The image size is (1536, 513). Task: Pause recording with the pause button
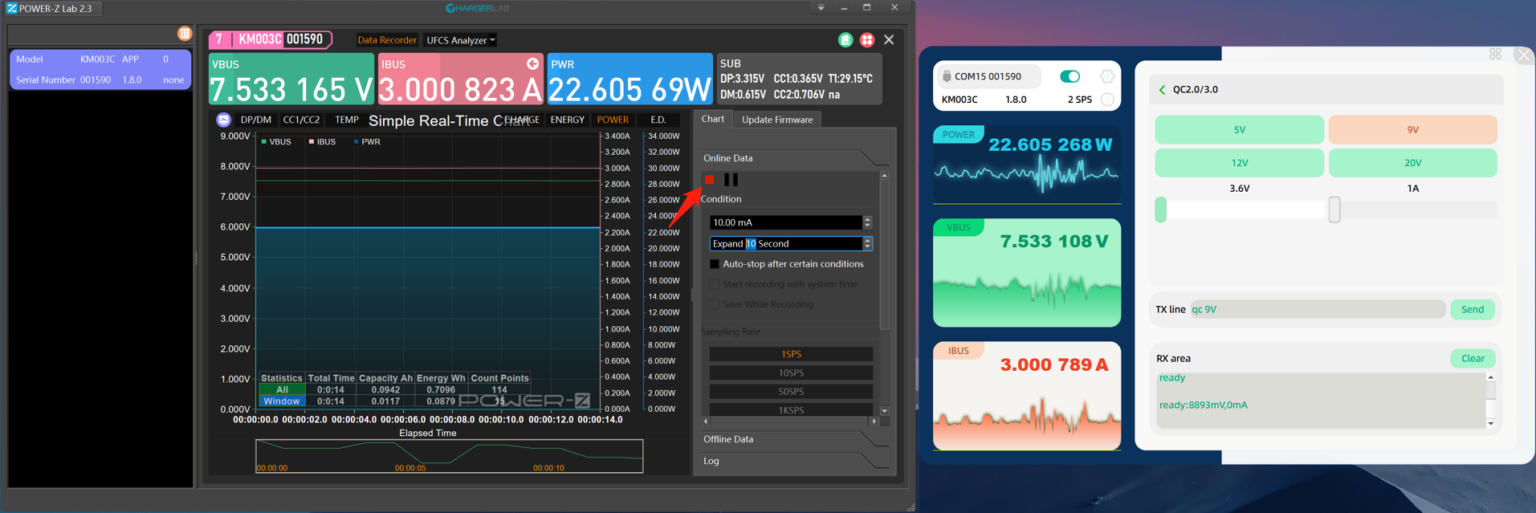(731, 180)
